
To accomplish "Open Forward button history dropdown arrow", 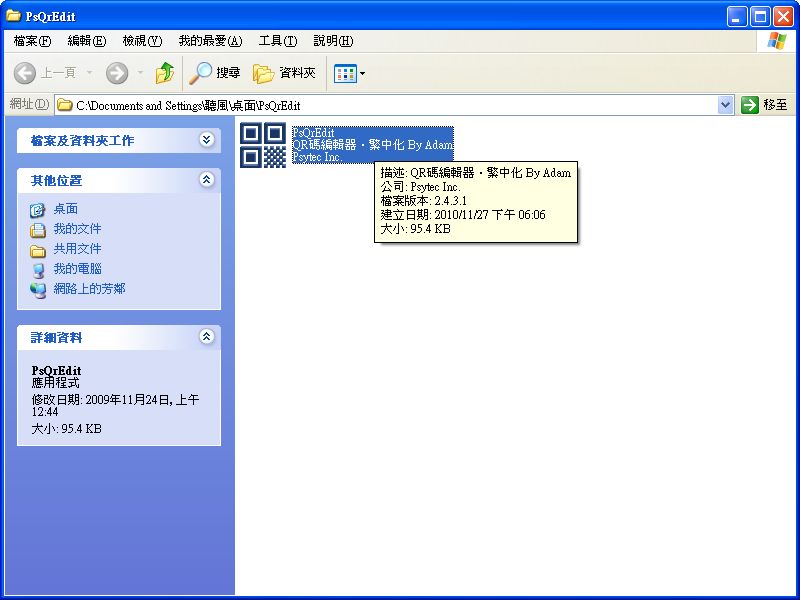I will point(140,73).
